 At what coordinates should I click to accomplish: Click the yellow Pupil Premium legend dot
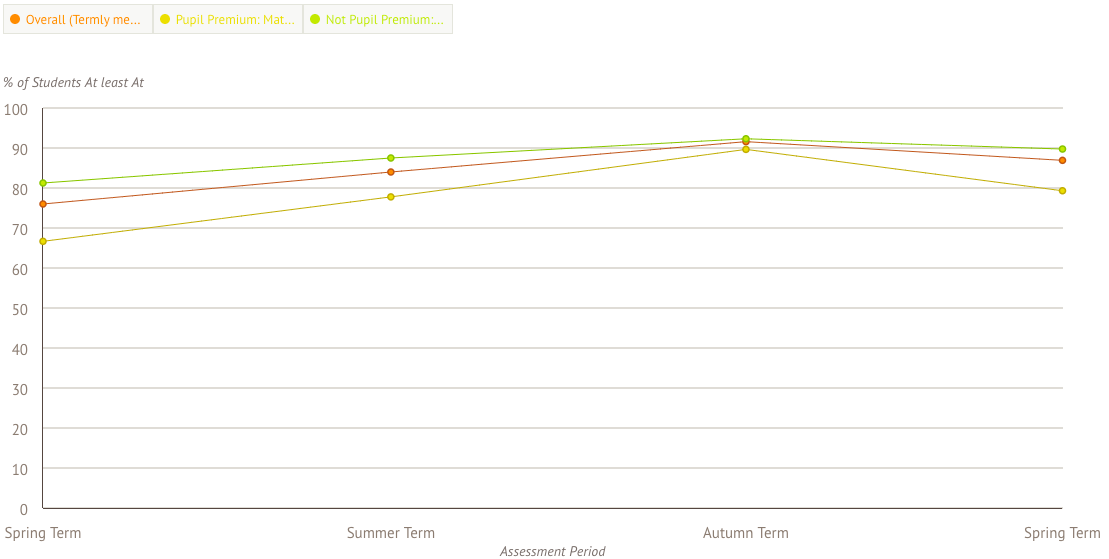point(165,19)
